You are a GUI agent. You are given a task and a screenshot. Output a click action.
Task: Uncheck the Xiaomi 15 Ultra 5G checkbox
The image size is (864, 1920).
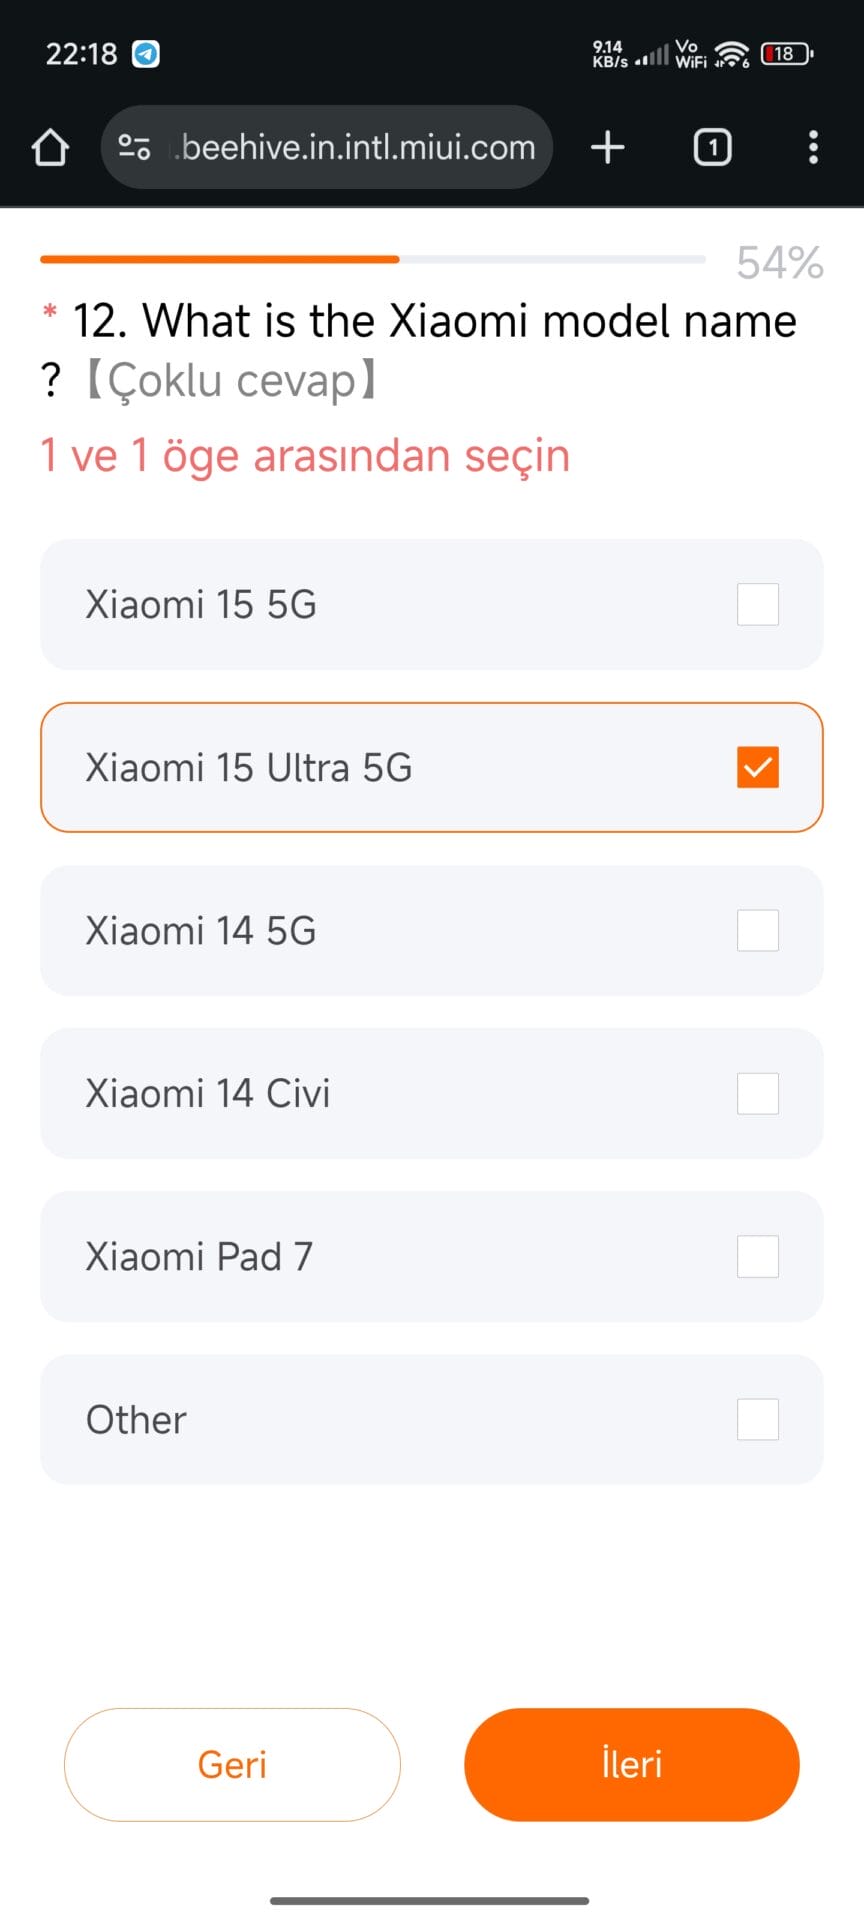click(x=757, y=768)
